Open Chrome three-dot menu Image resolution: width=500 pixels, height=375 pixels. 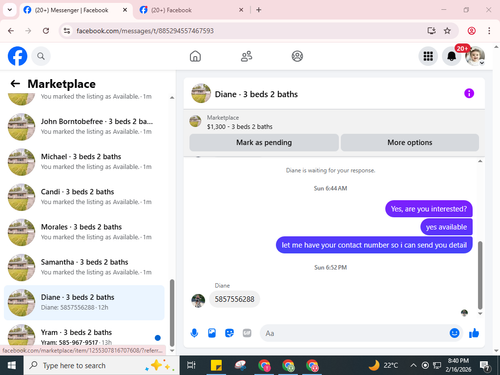coord(489,31)
